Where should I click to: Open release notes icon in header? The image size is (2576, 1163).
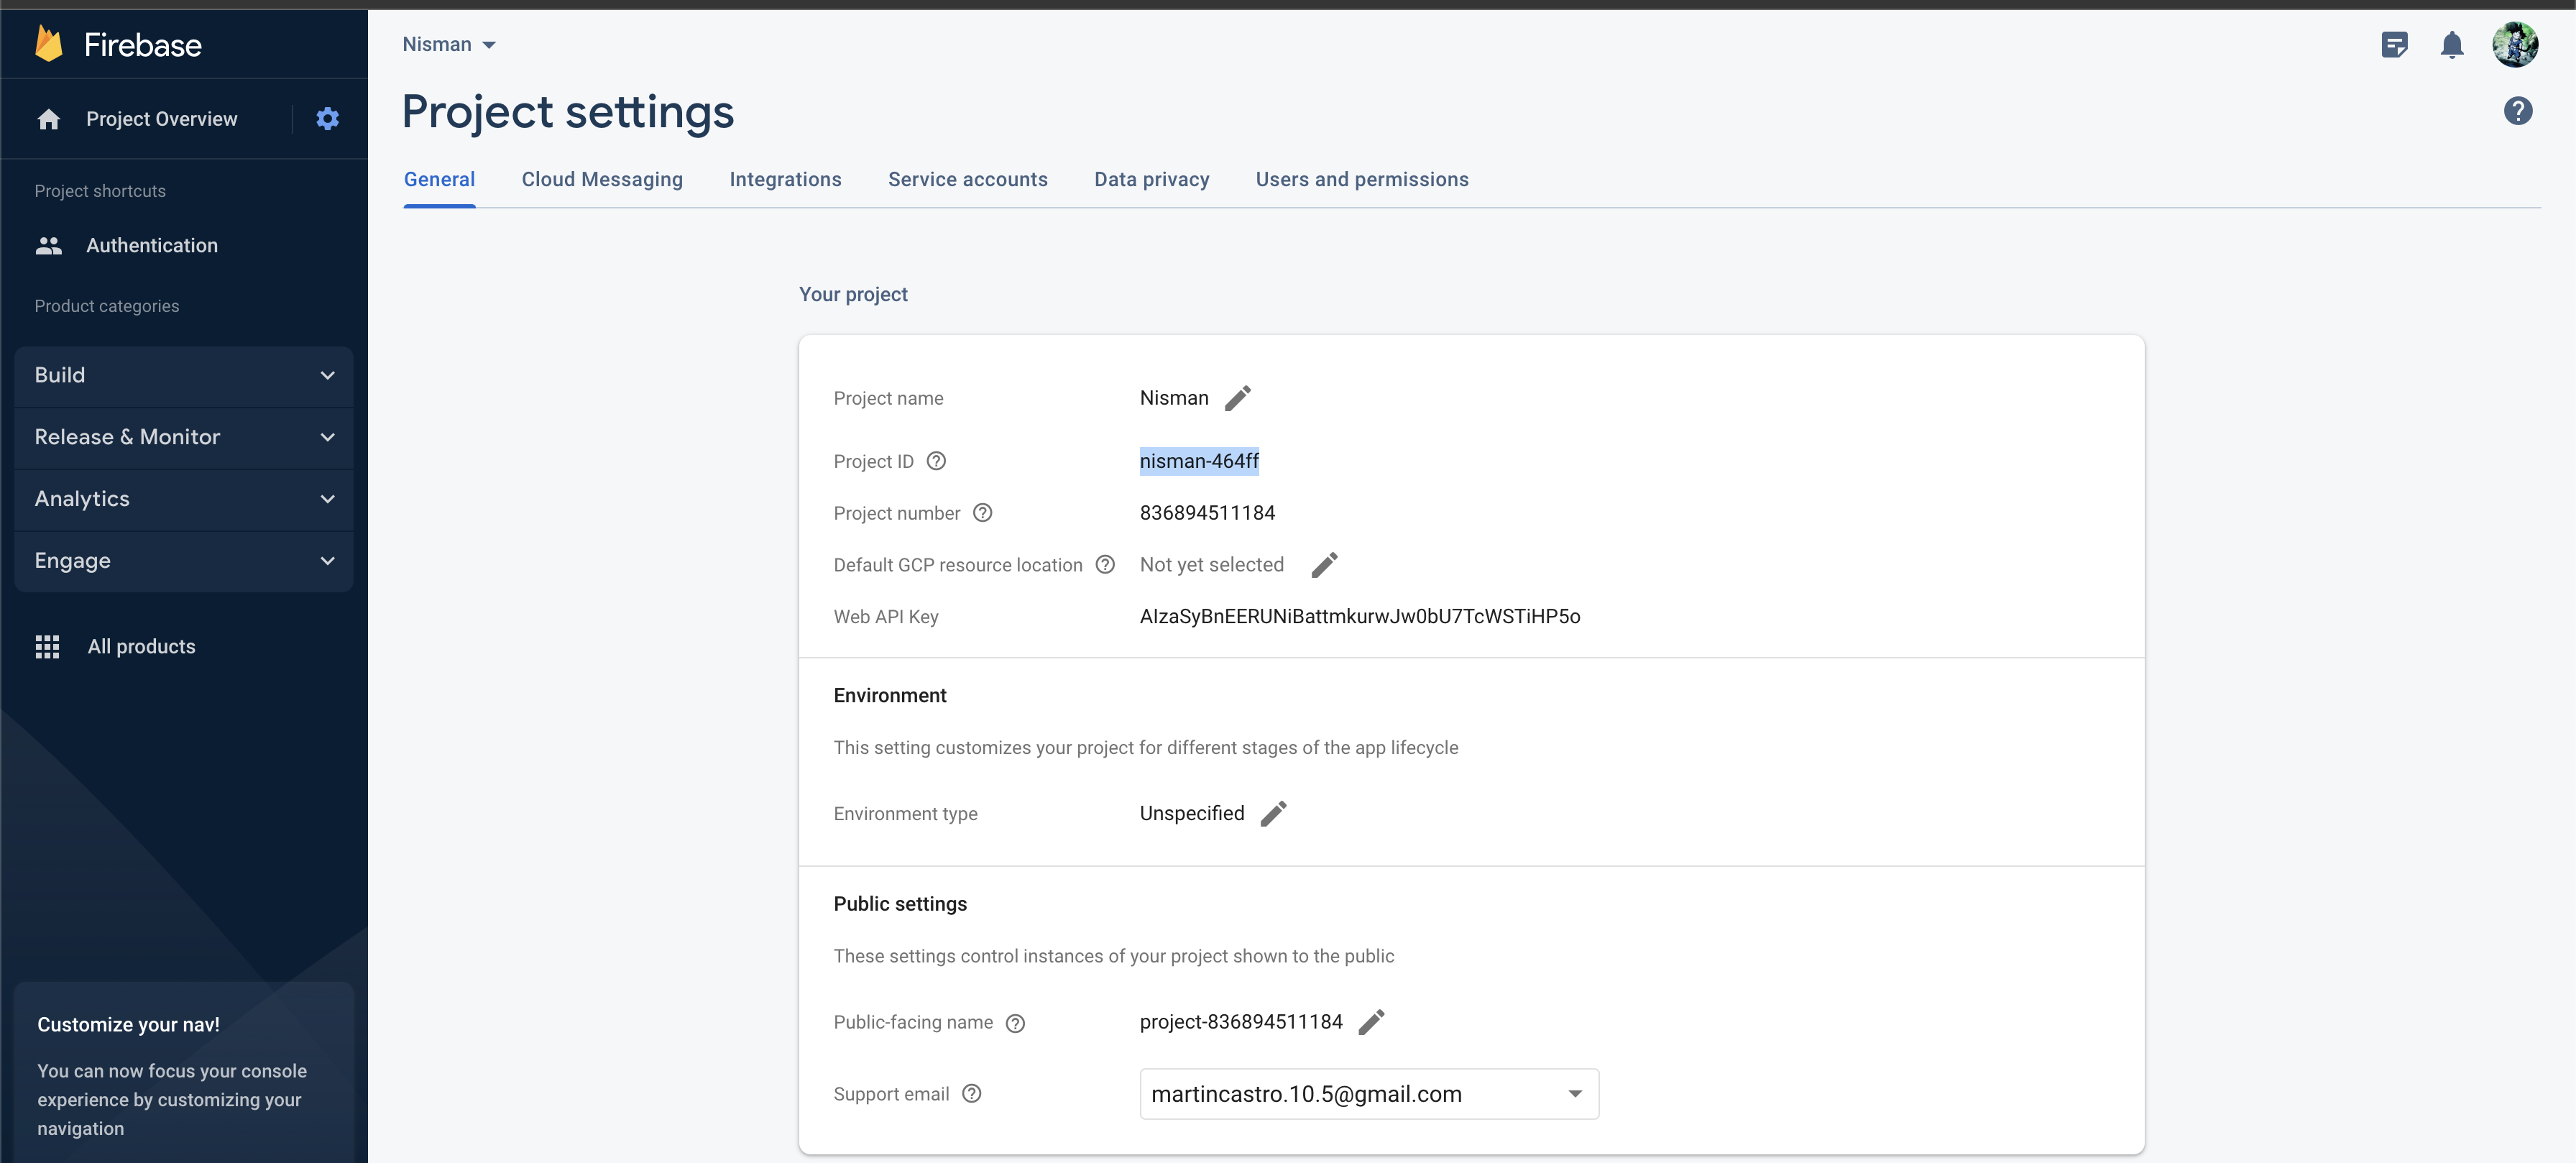click(x=2394, y=45)
